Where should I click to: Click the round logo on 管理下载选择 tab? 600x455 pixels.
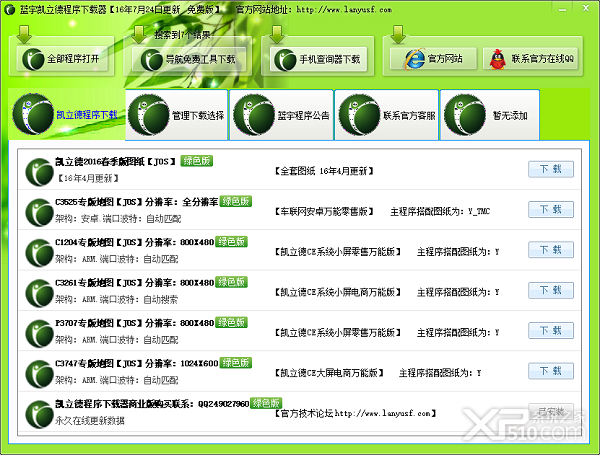click(148, 115)
